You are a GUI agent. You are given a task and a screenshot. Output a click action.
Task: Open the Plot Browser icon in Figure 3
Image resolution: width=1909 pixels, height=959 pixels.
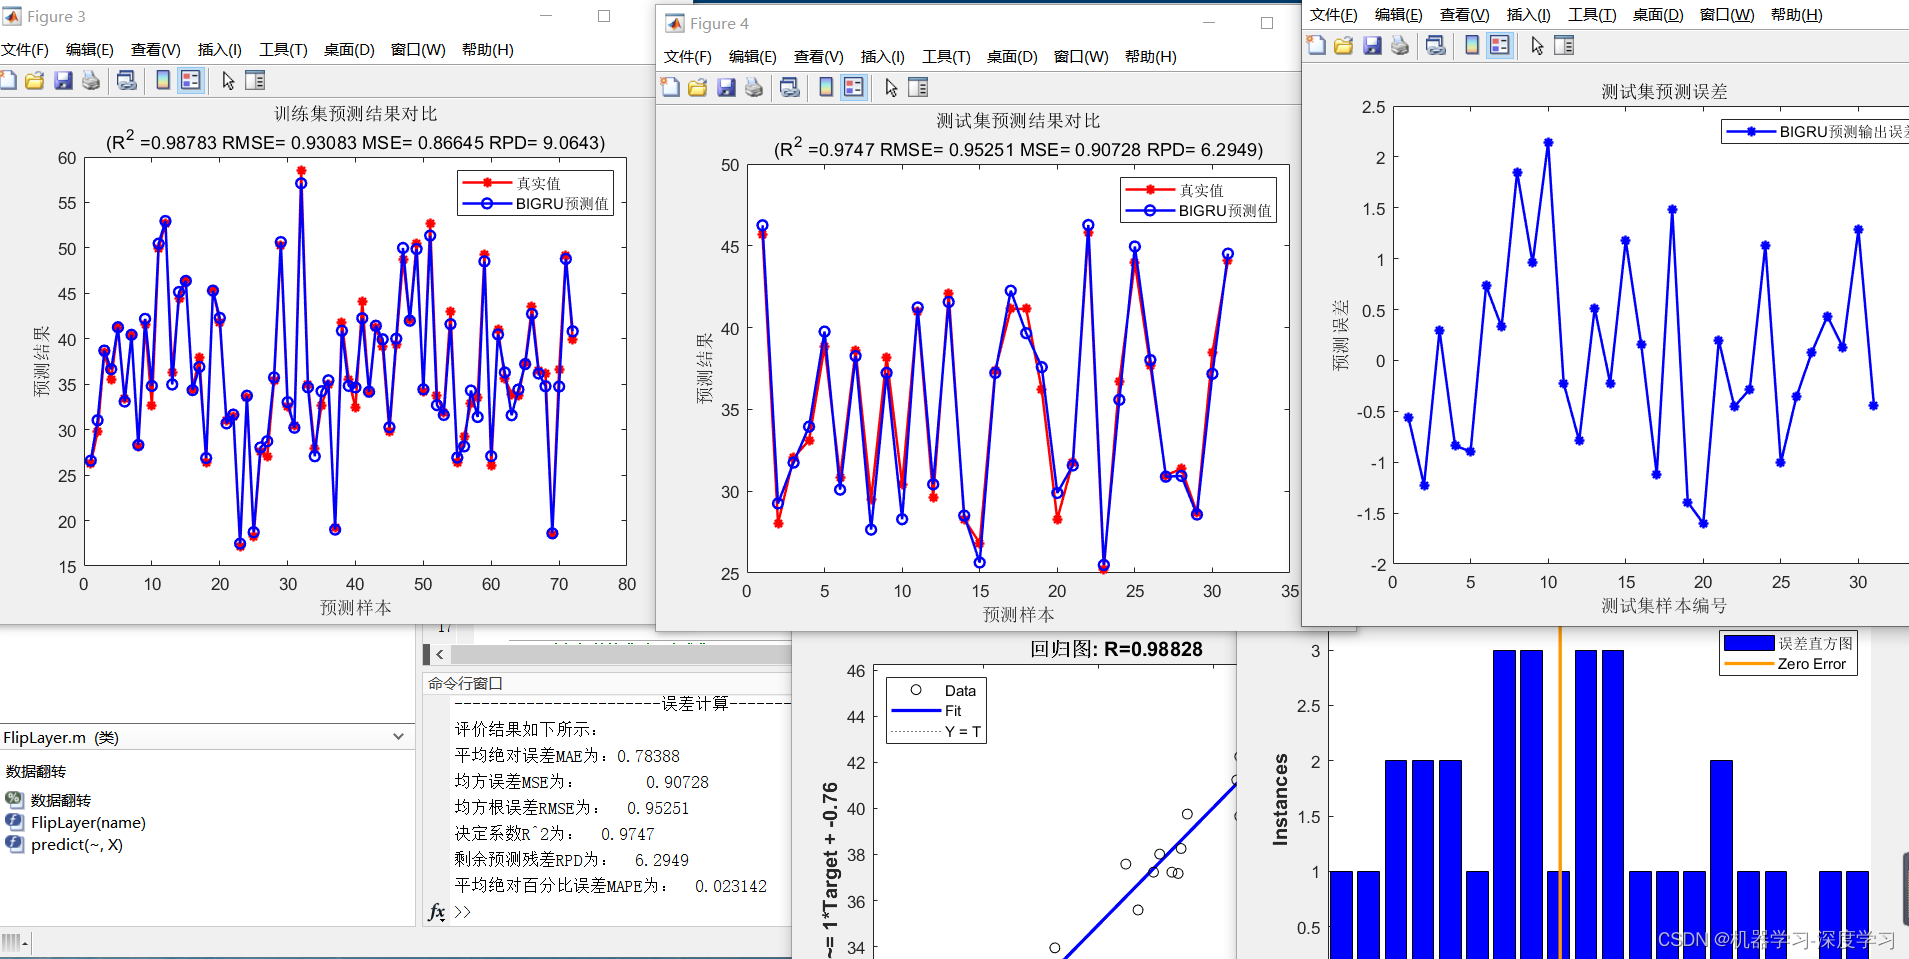click(x=257, y=80)
